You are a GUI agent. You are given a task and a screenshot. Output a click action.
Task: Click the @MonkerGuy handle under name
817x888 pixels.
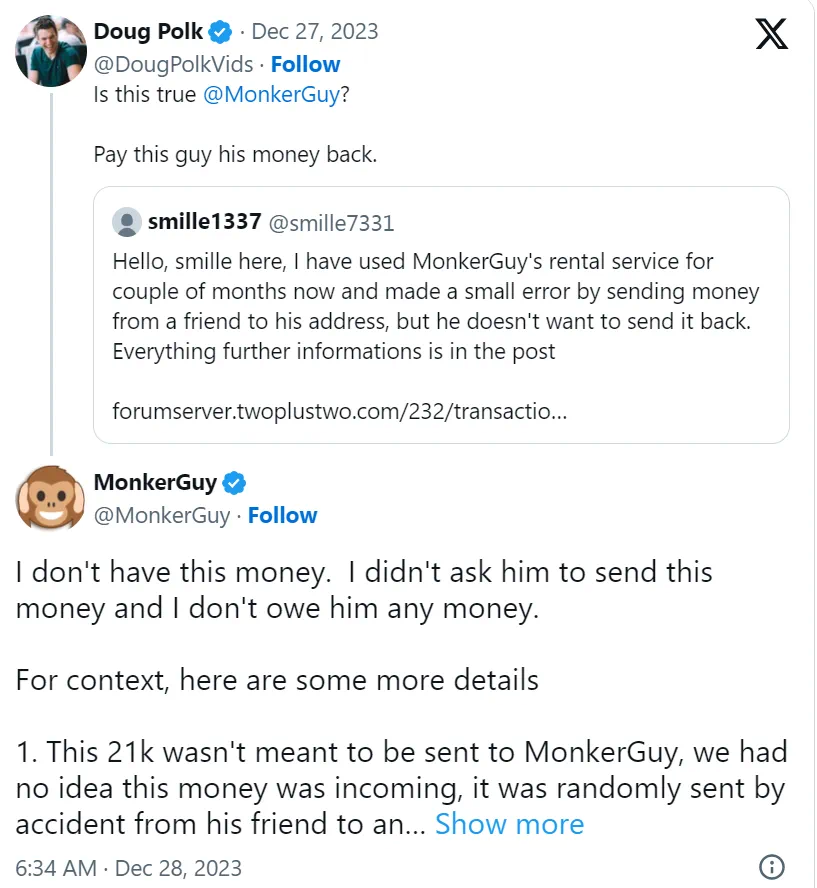pos(162,515)
